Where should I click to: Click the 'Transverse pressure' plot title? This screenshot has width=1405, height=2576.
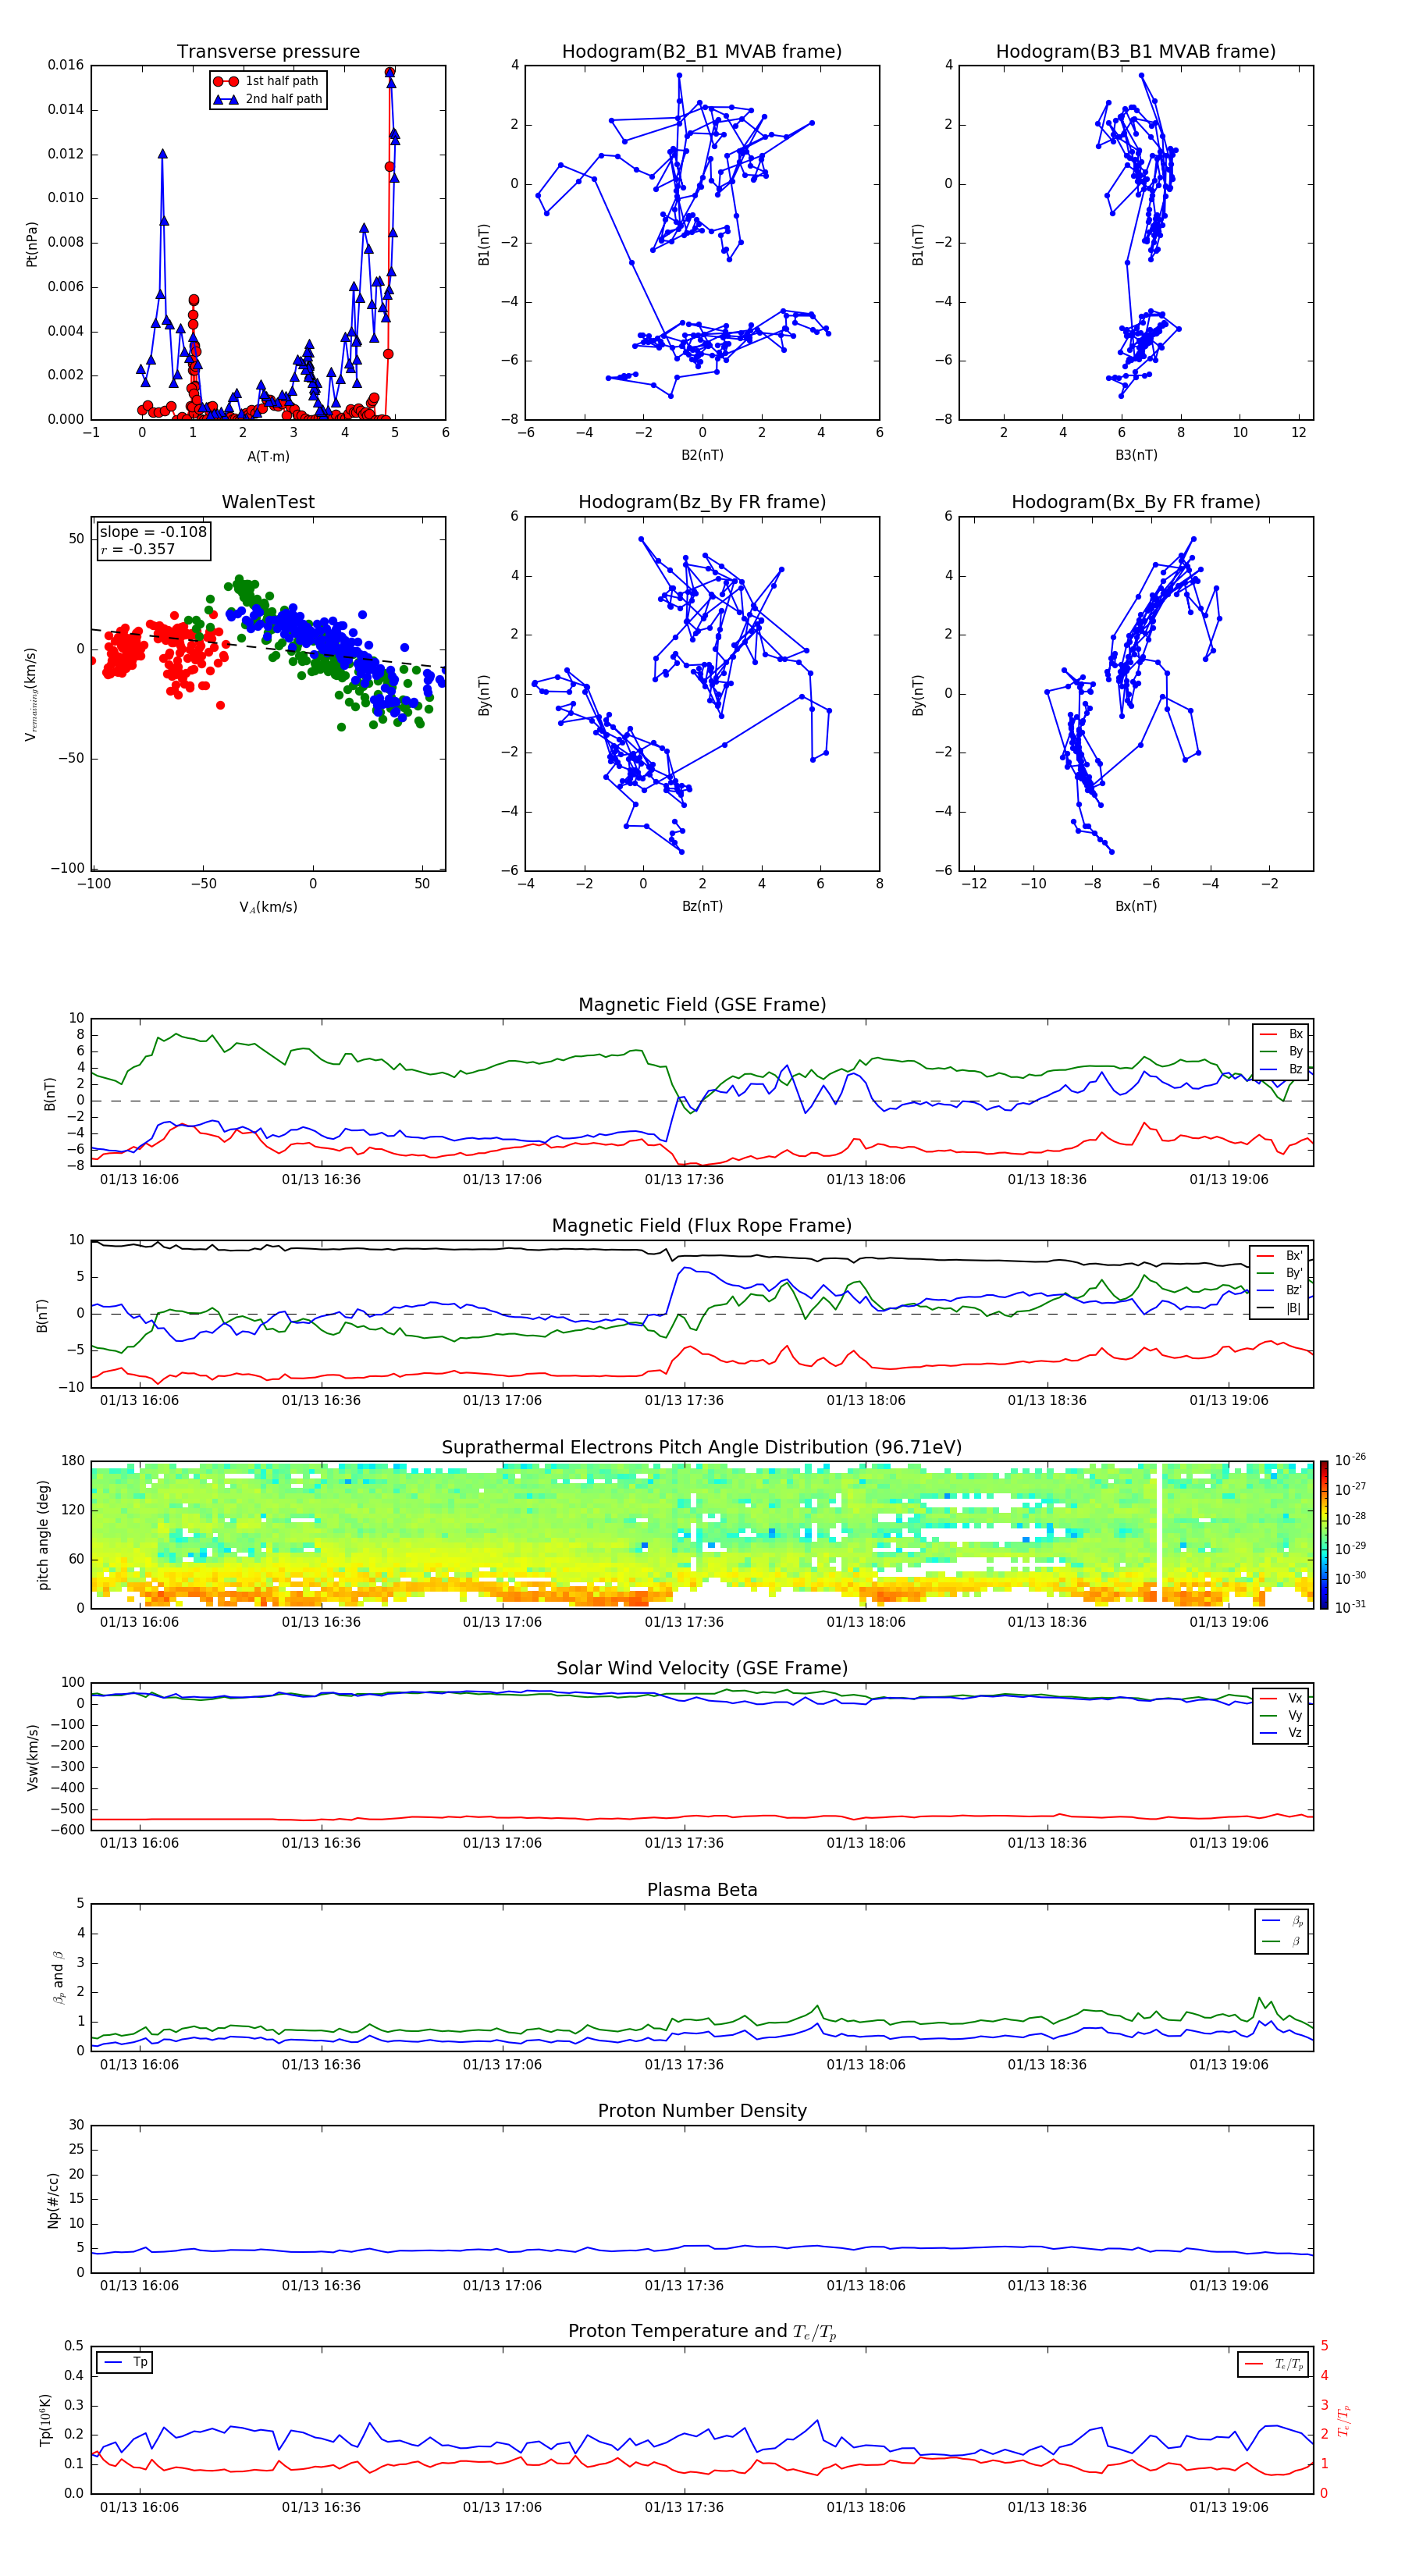268,52
